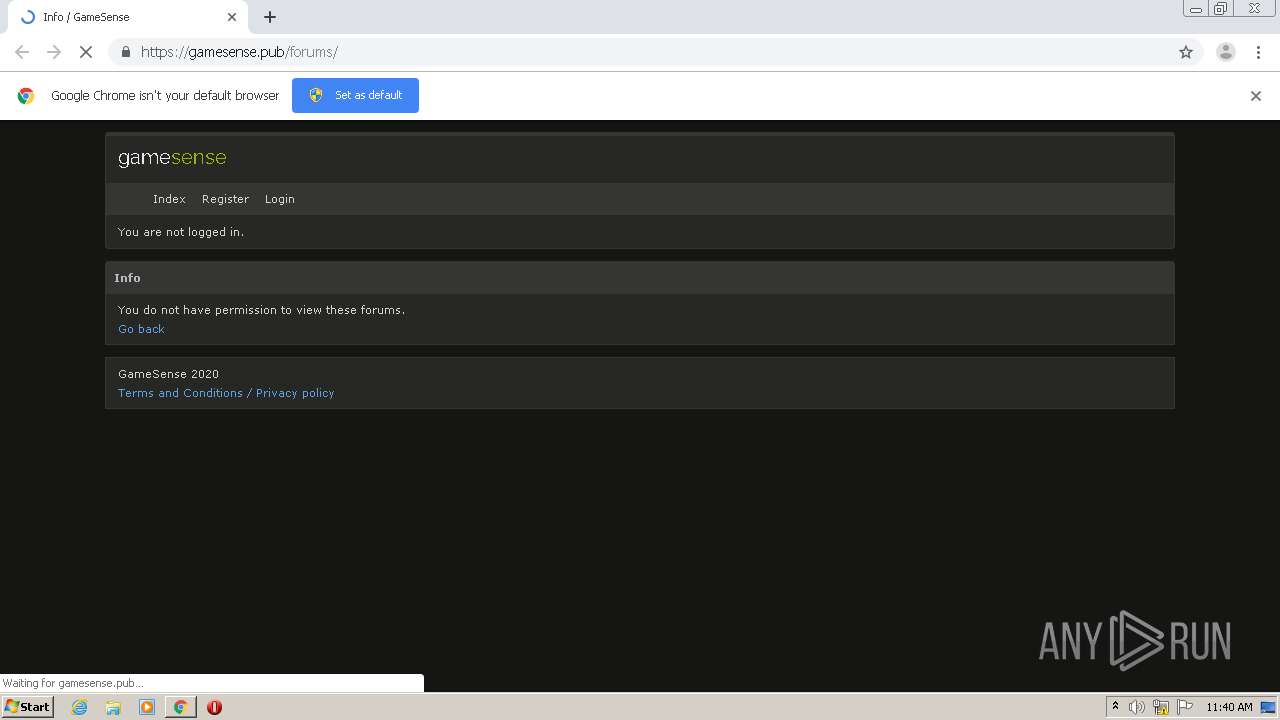The width and height of the screenshot is (1280, 720).
Task: Click the 11:40 AM clock
Action: tap(1229, 707)
